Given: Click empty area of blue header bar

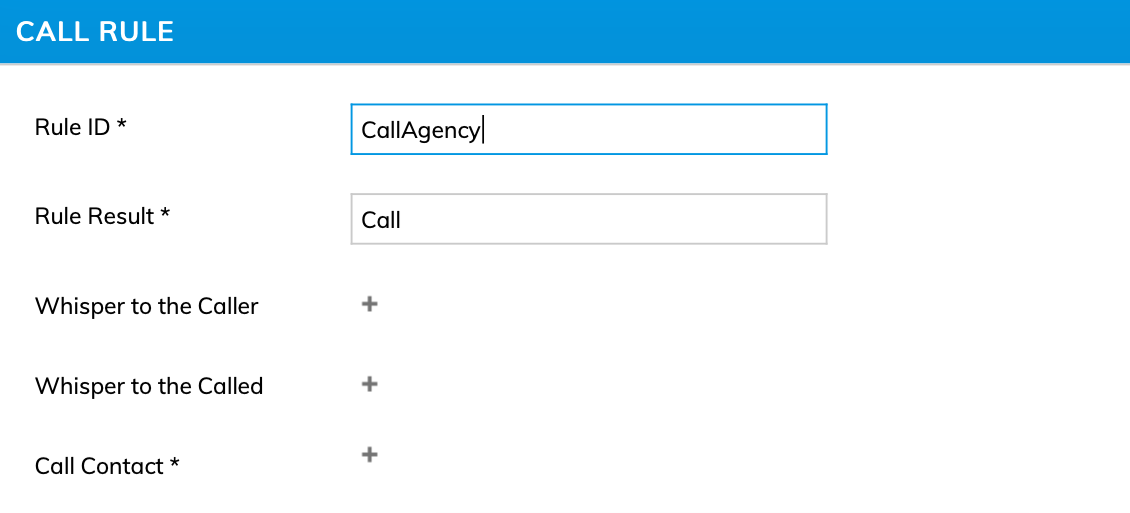Looking at the screenshot, I should (x=650, y=31).
